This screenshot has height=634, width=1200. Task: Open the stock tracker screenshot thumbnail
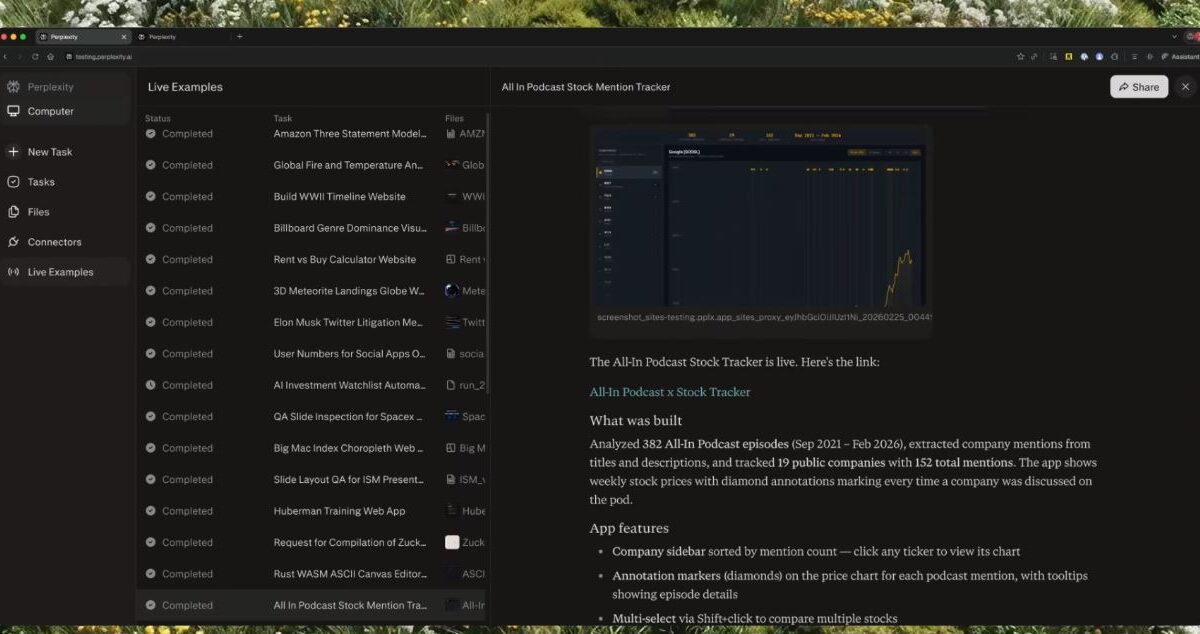click(x=760, y=220)
